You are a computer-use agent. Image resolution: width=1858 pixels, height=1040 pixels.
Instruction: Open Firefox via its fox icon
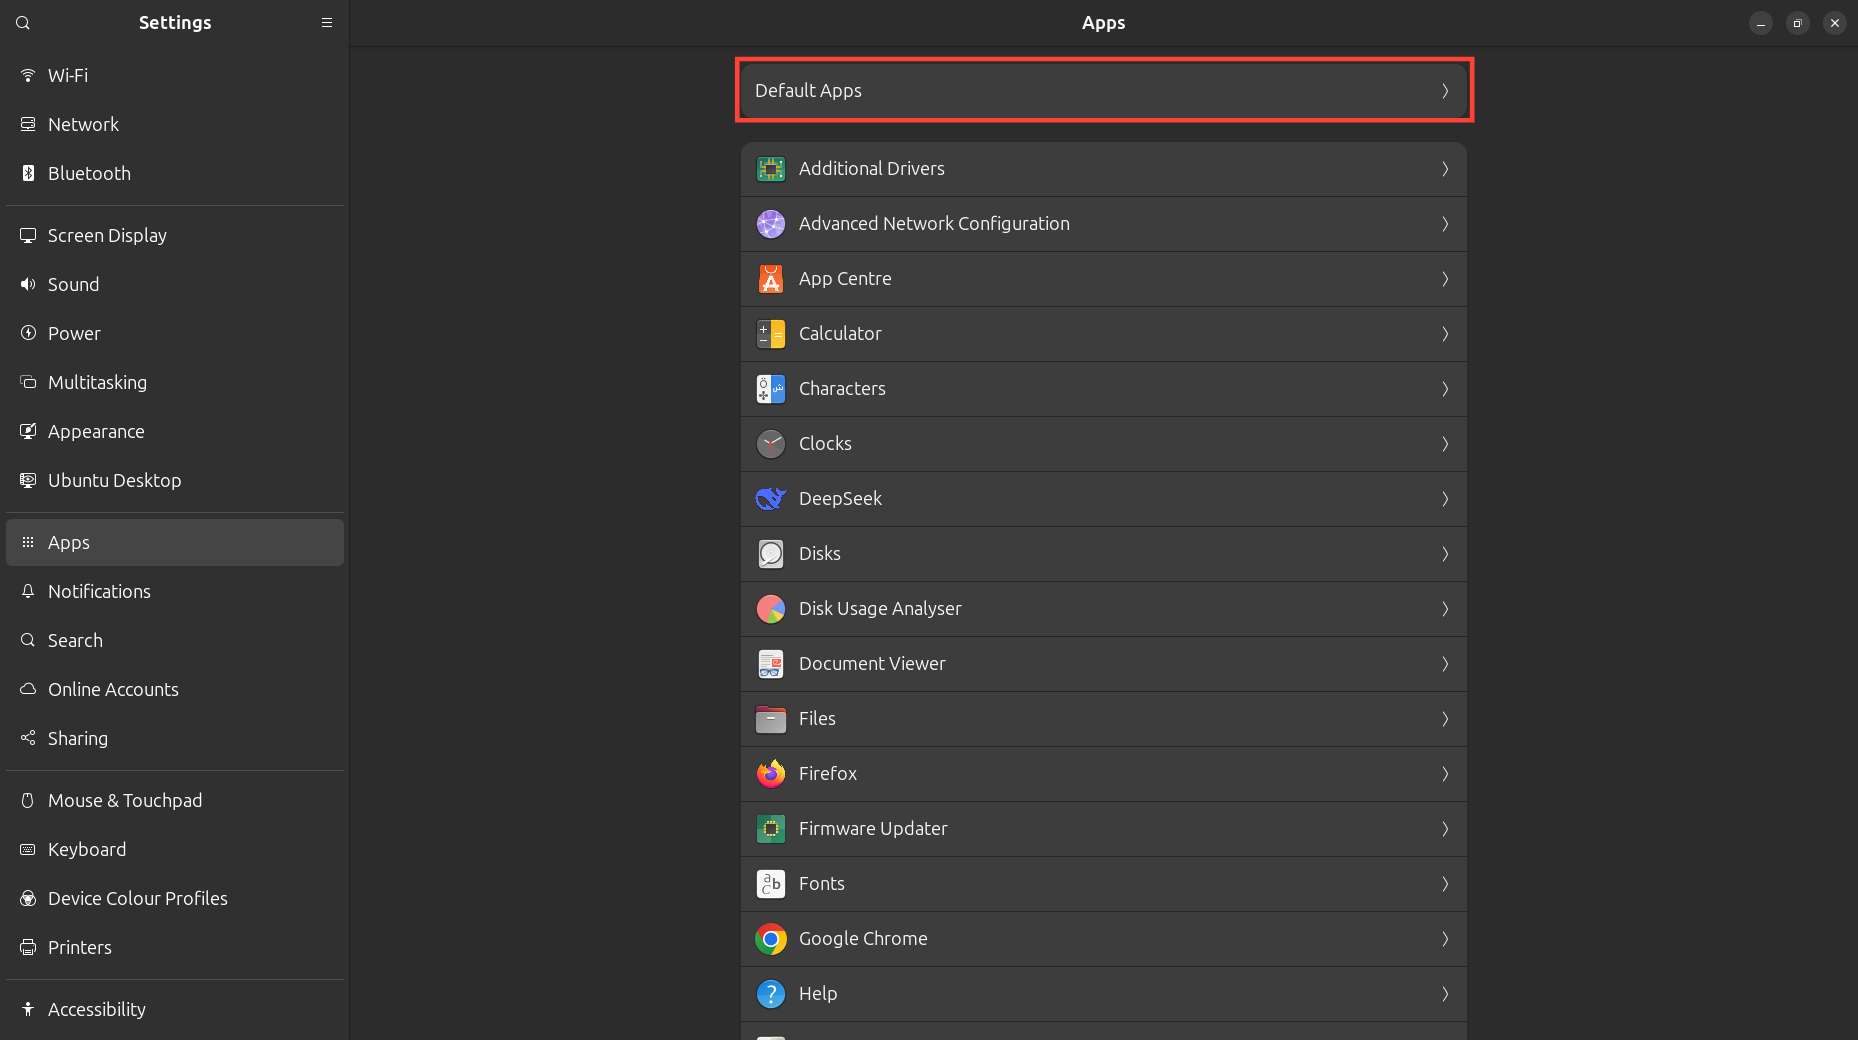pos(771,774)
